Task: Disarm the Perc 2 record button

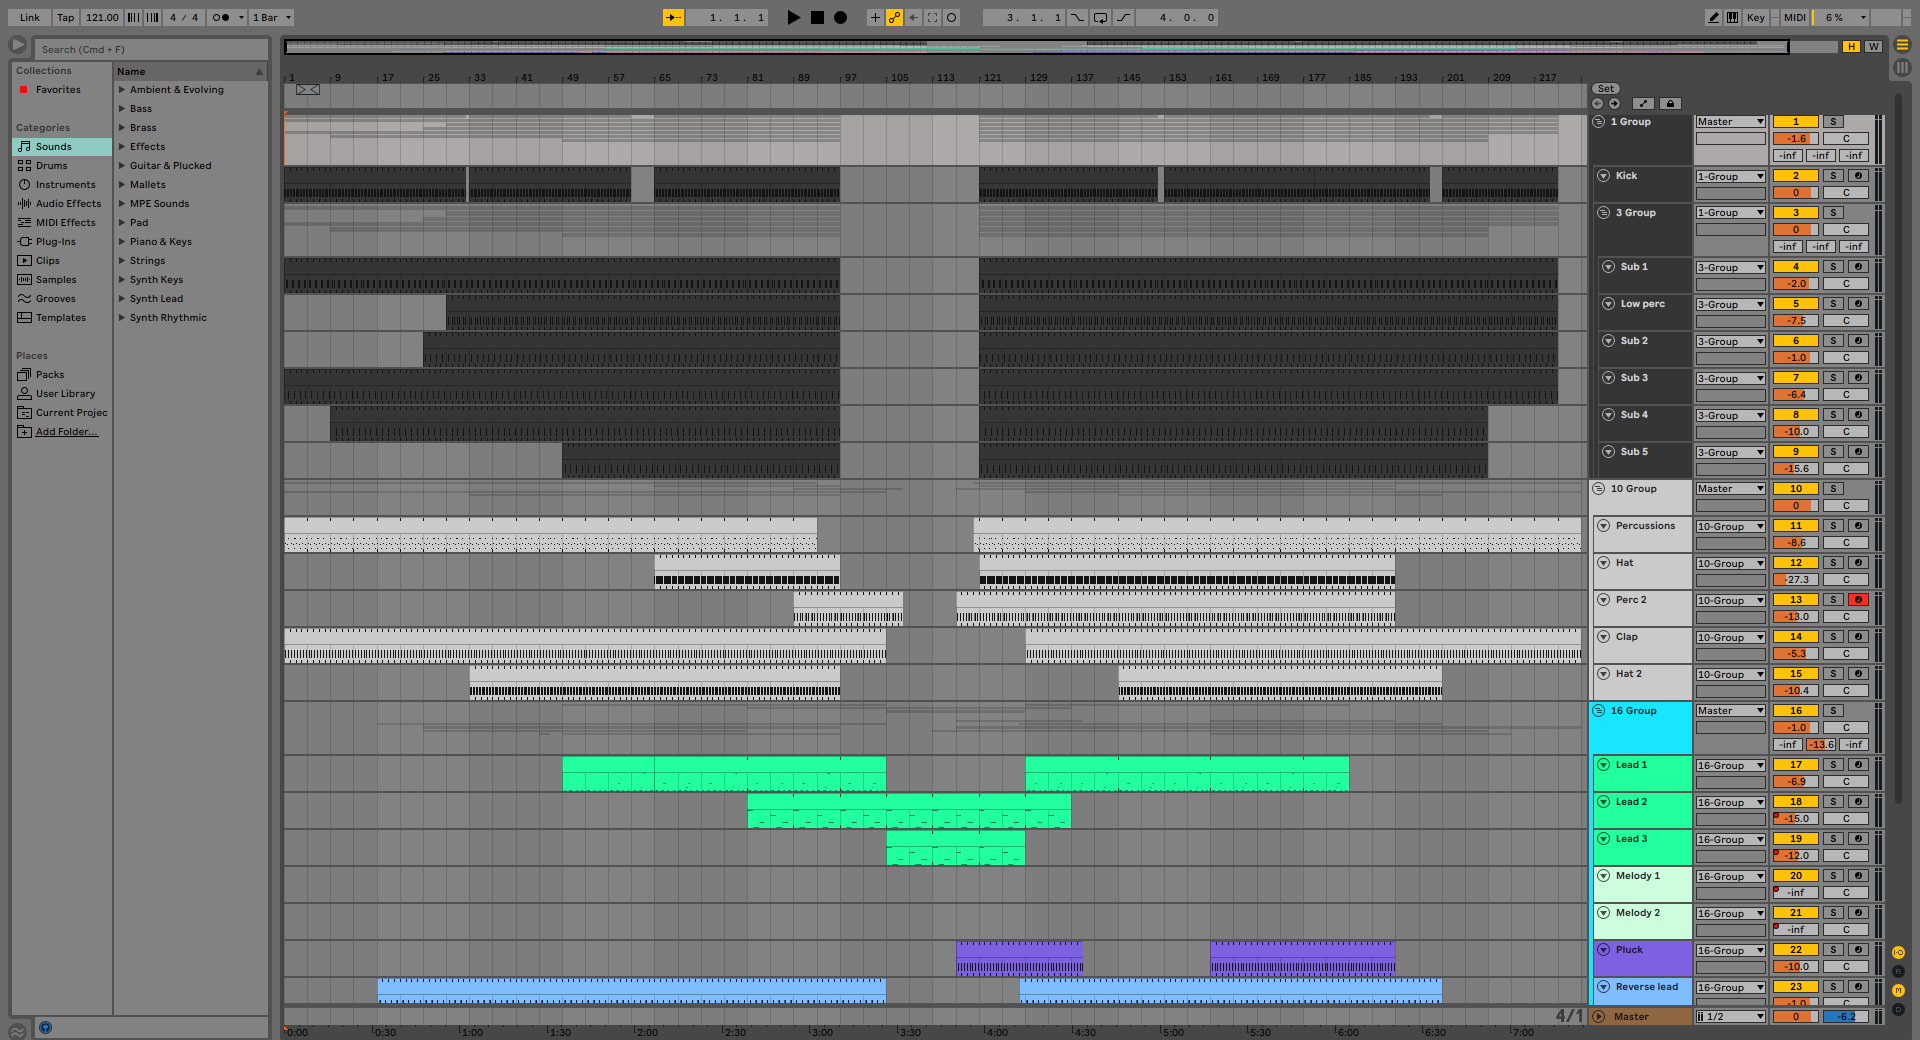Action: (1858, 600)
